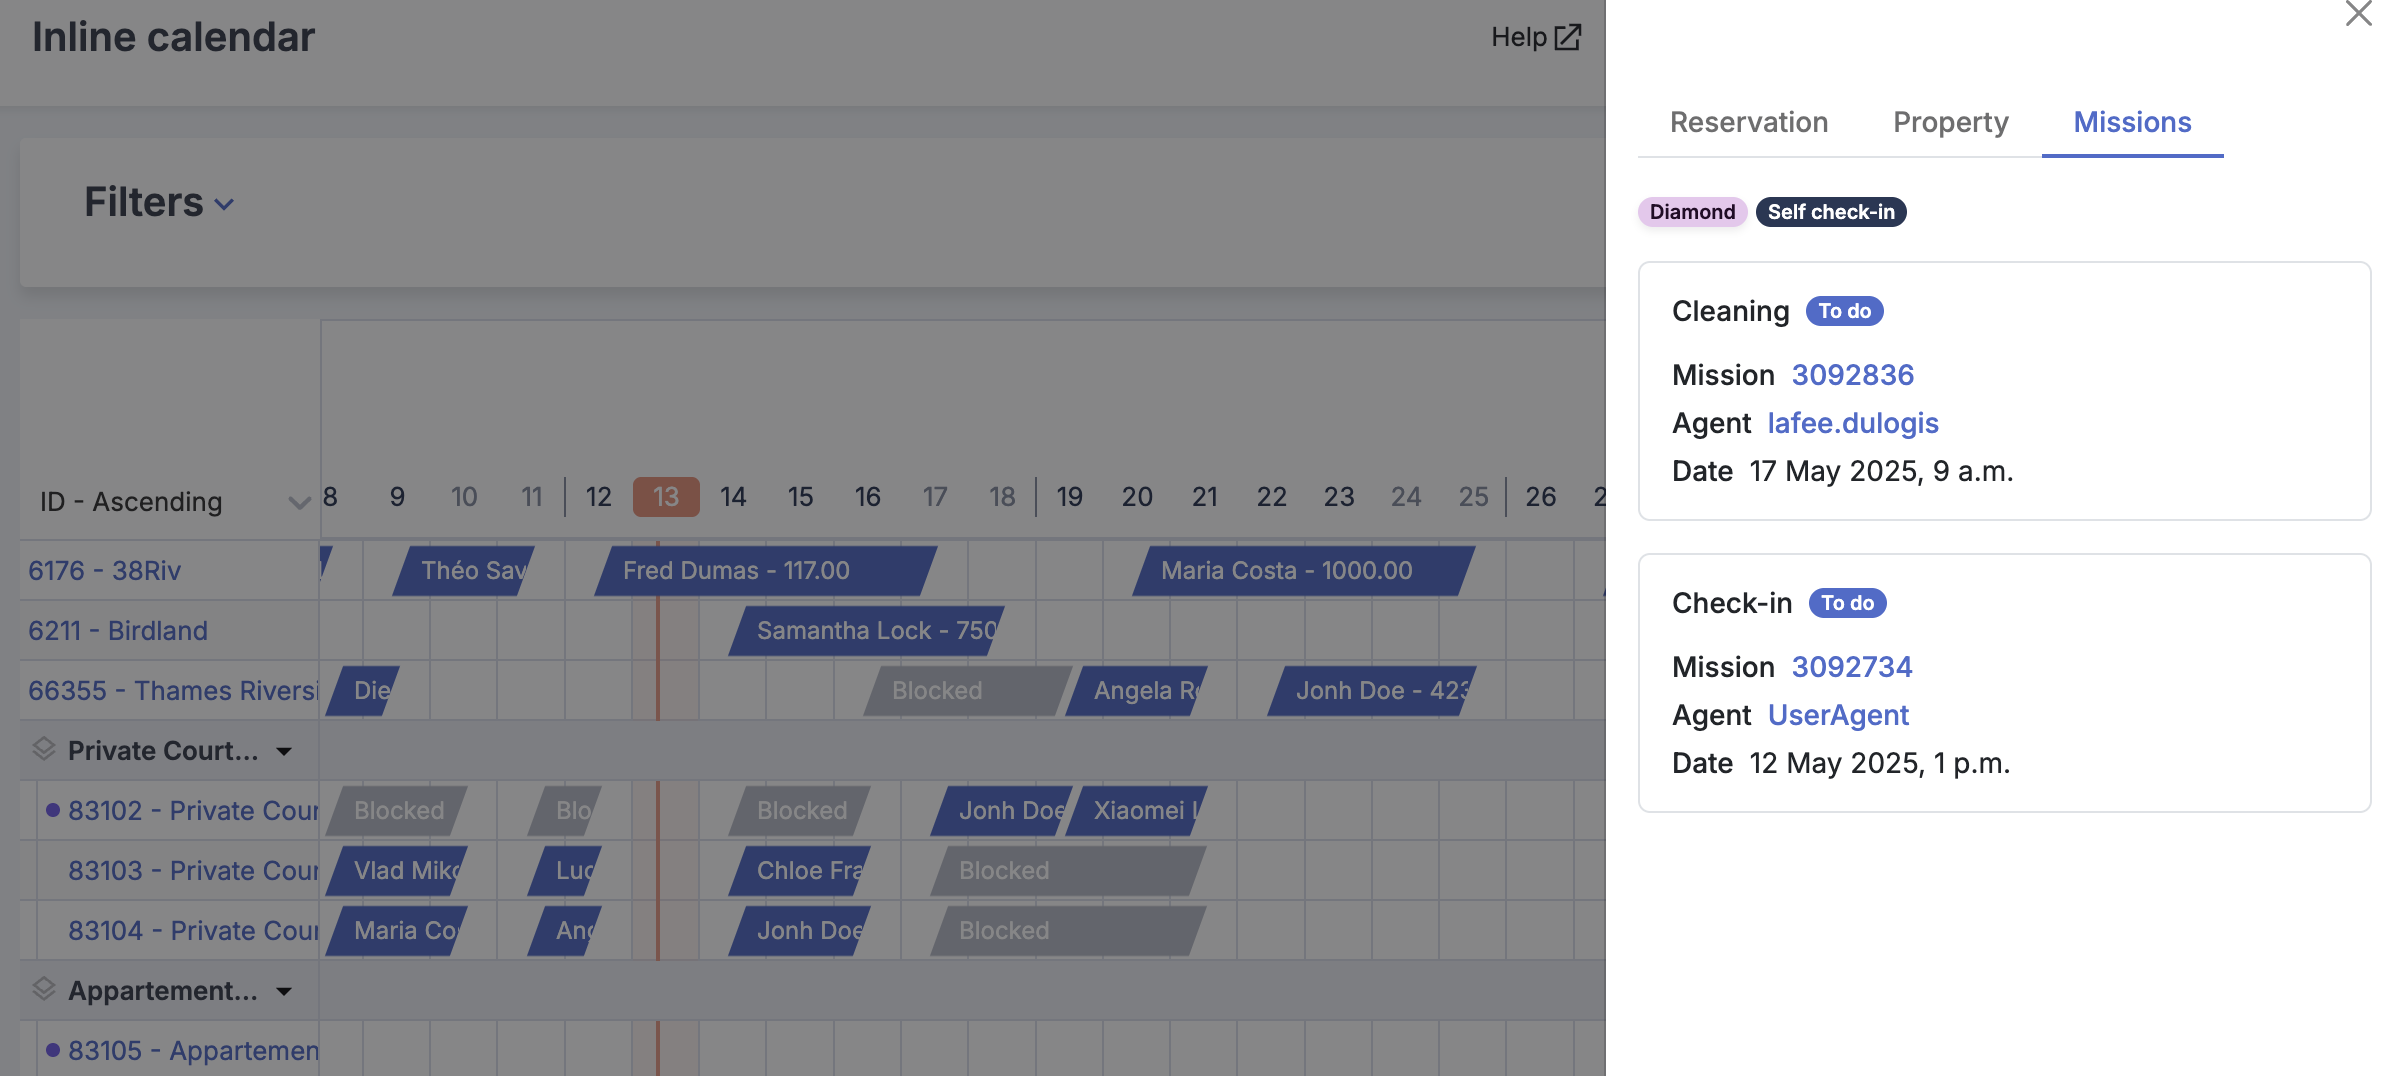Click the Check-in To do status badge
Image resolution: width=2384 pixels, height=1076 pixels.
click(x=1847, y=603)
